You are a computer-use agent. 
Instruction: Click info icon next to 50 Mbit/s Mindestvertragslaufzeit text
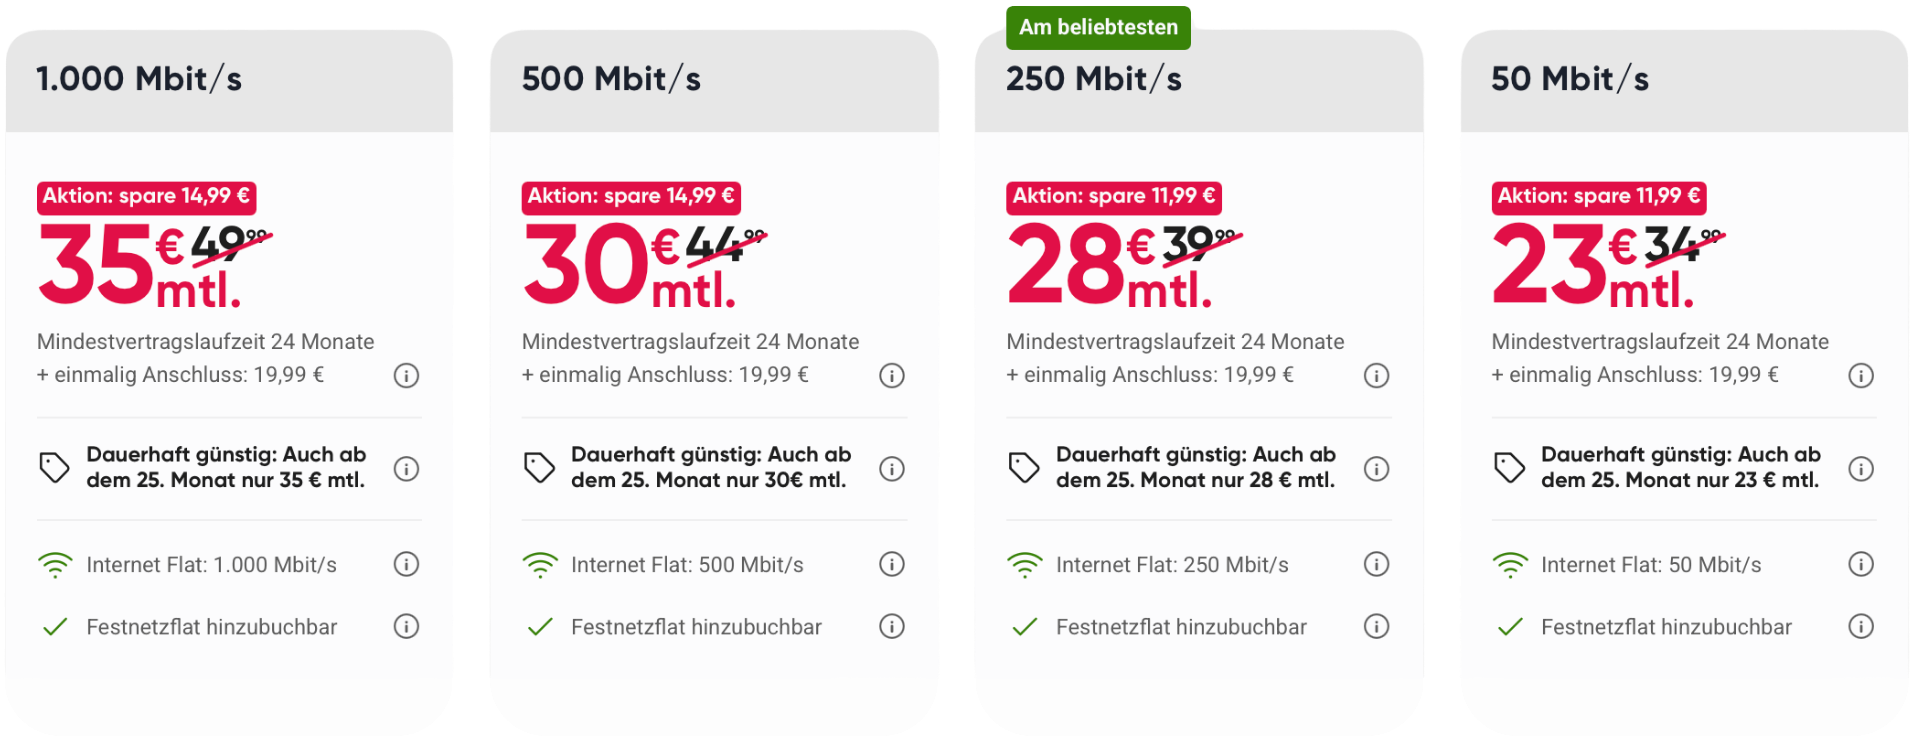pos(1861,375)
